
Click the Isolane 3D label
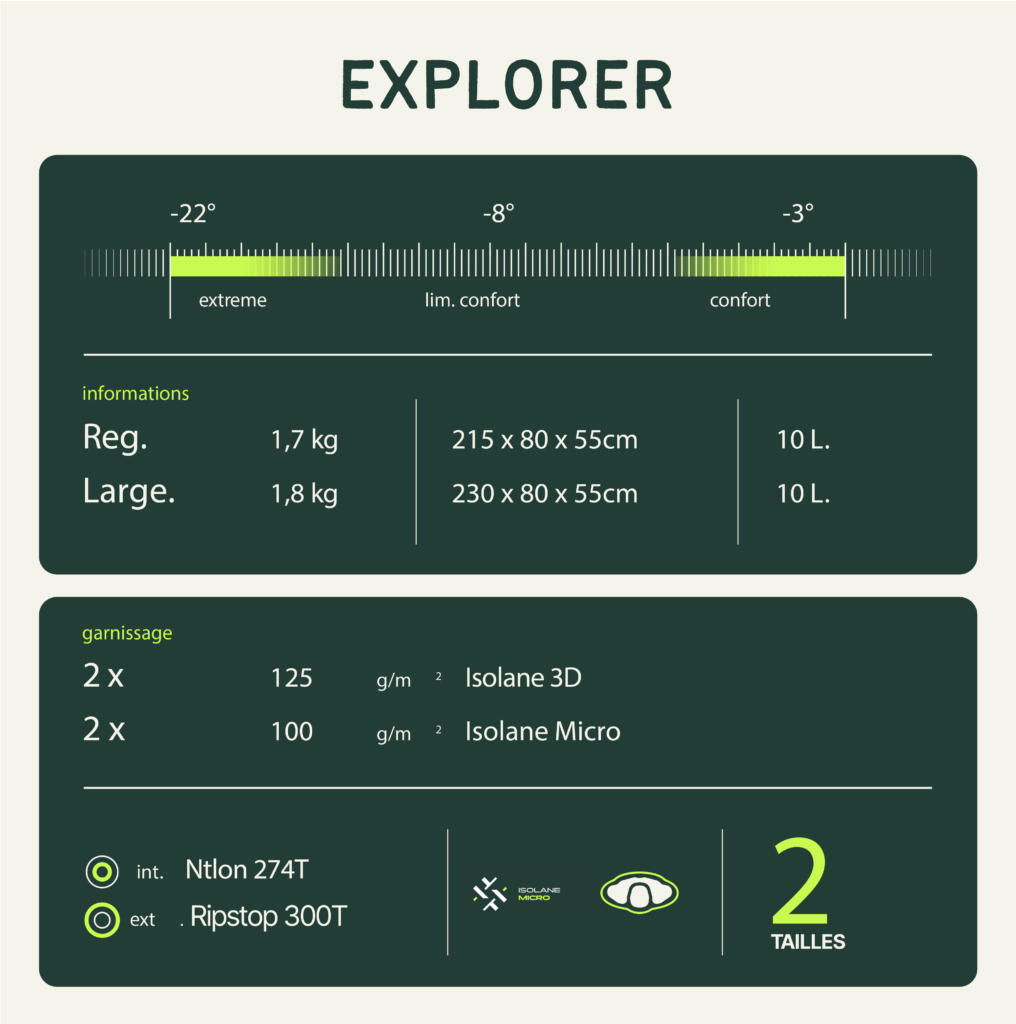point(523,678)
